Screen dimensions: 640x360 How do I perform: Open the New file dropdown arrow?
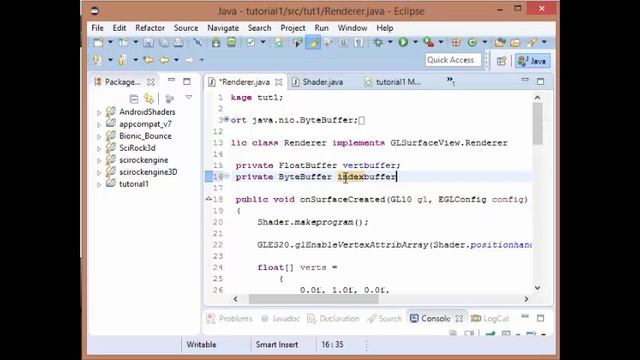click(110, 42)
